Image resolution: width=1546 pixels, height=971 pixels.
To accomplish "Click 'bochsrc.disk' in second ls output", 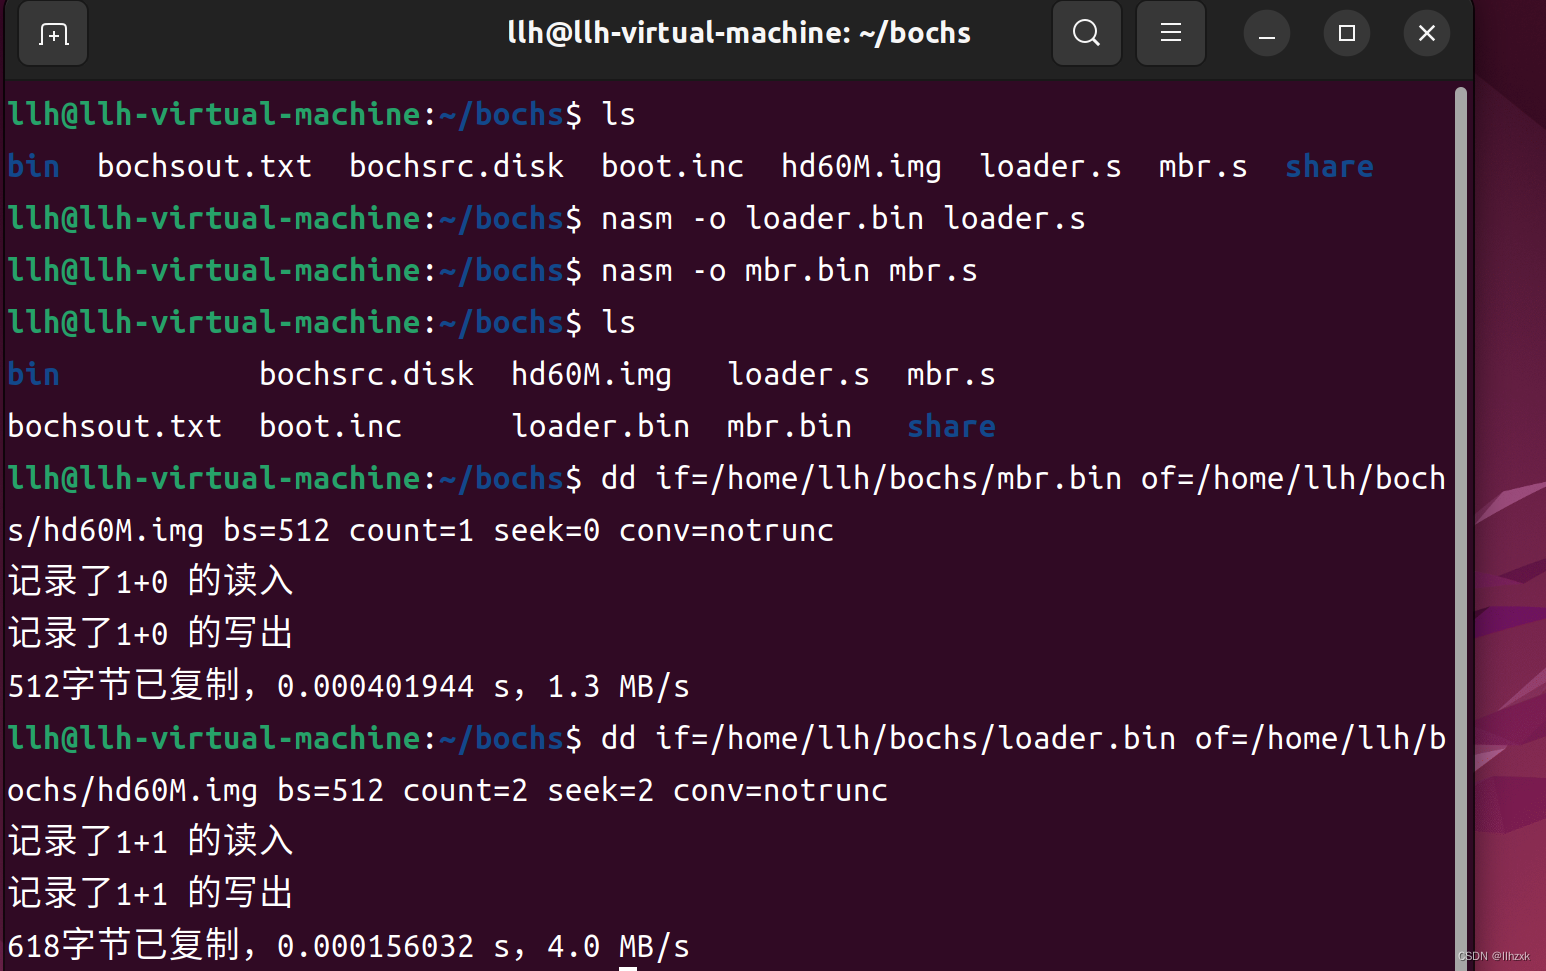I will pyautogui.click(x=366, y=374).
